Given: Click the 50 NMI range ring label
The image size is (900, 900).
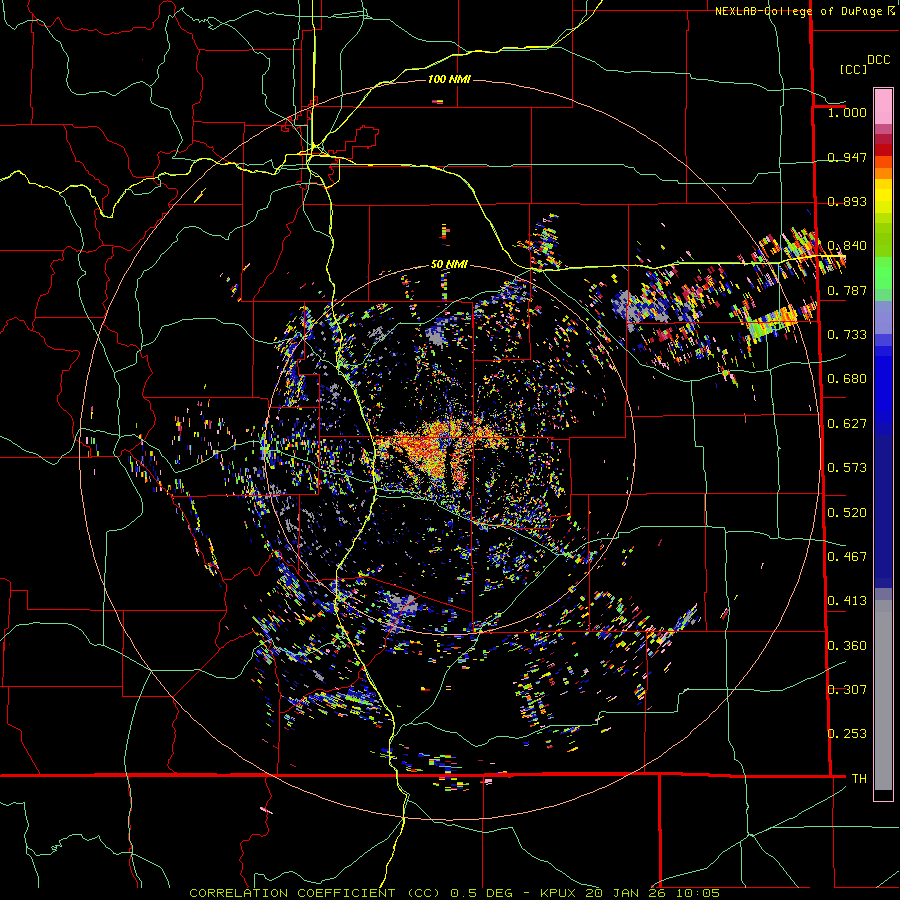Looking at the screenshot, I should [449, 264].
